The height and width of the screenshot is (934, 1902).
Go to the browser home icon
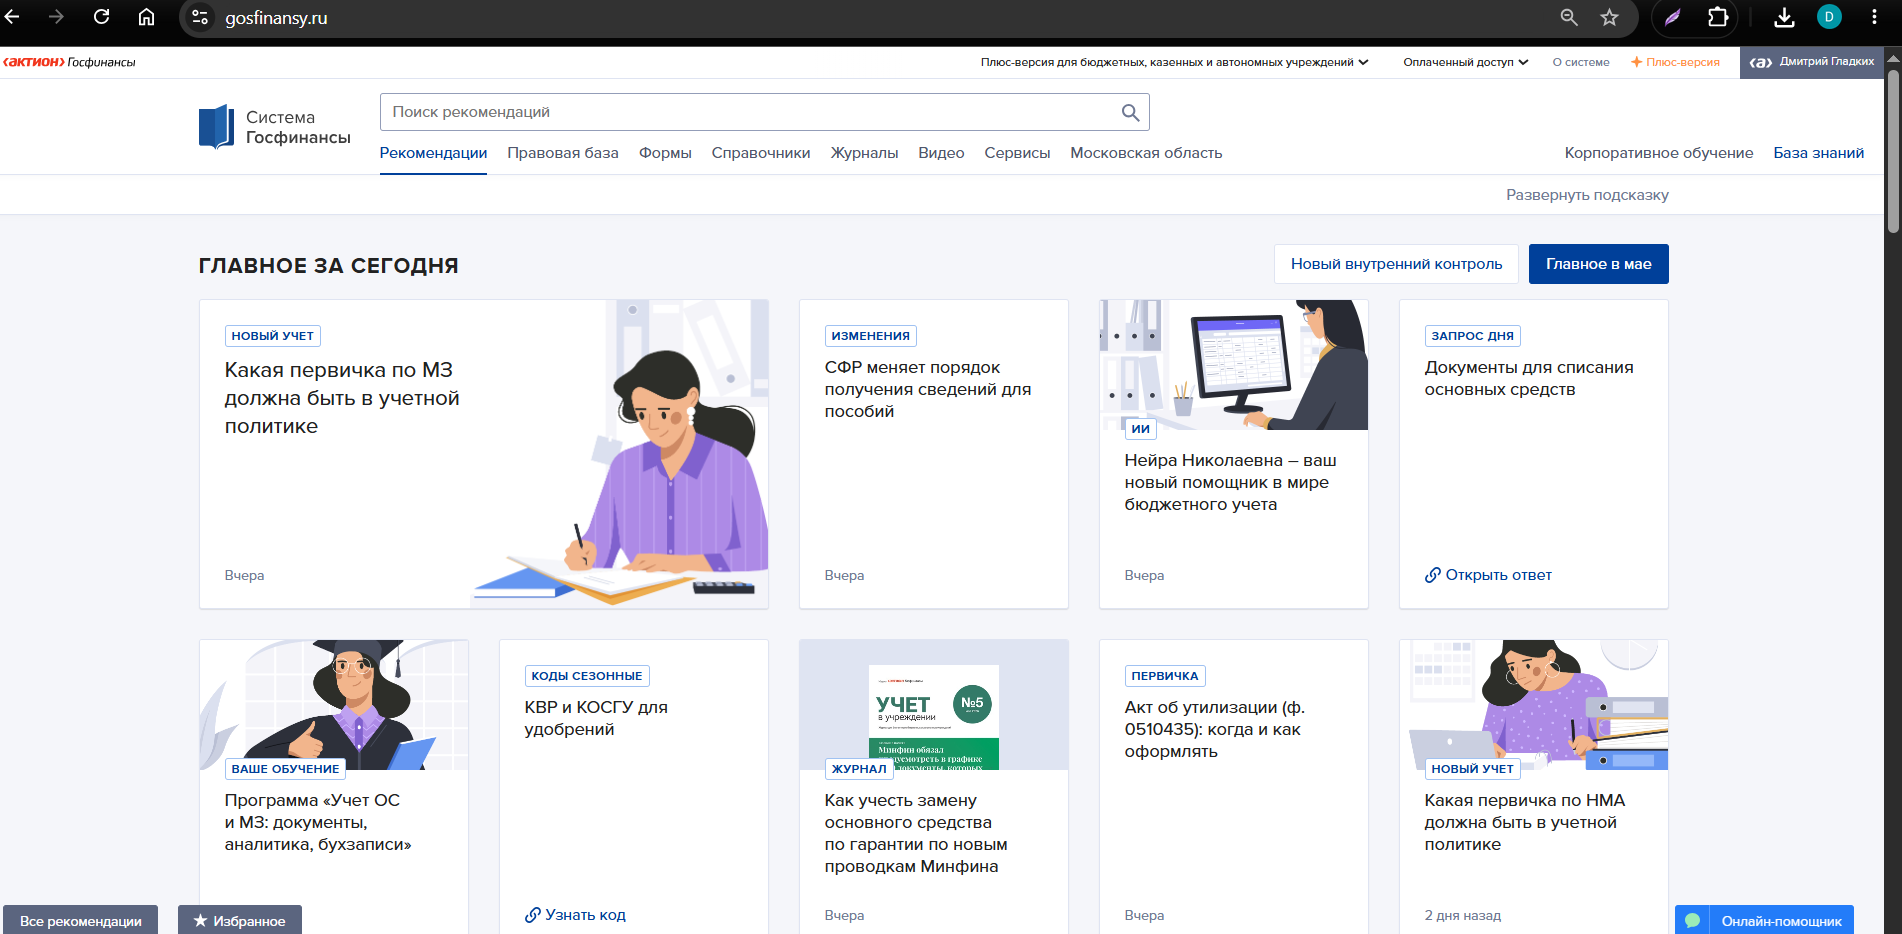coord(146,17)
